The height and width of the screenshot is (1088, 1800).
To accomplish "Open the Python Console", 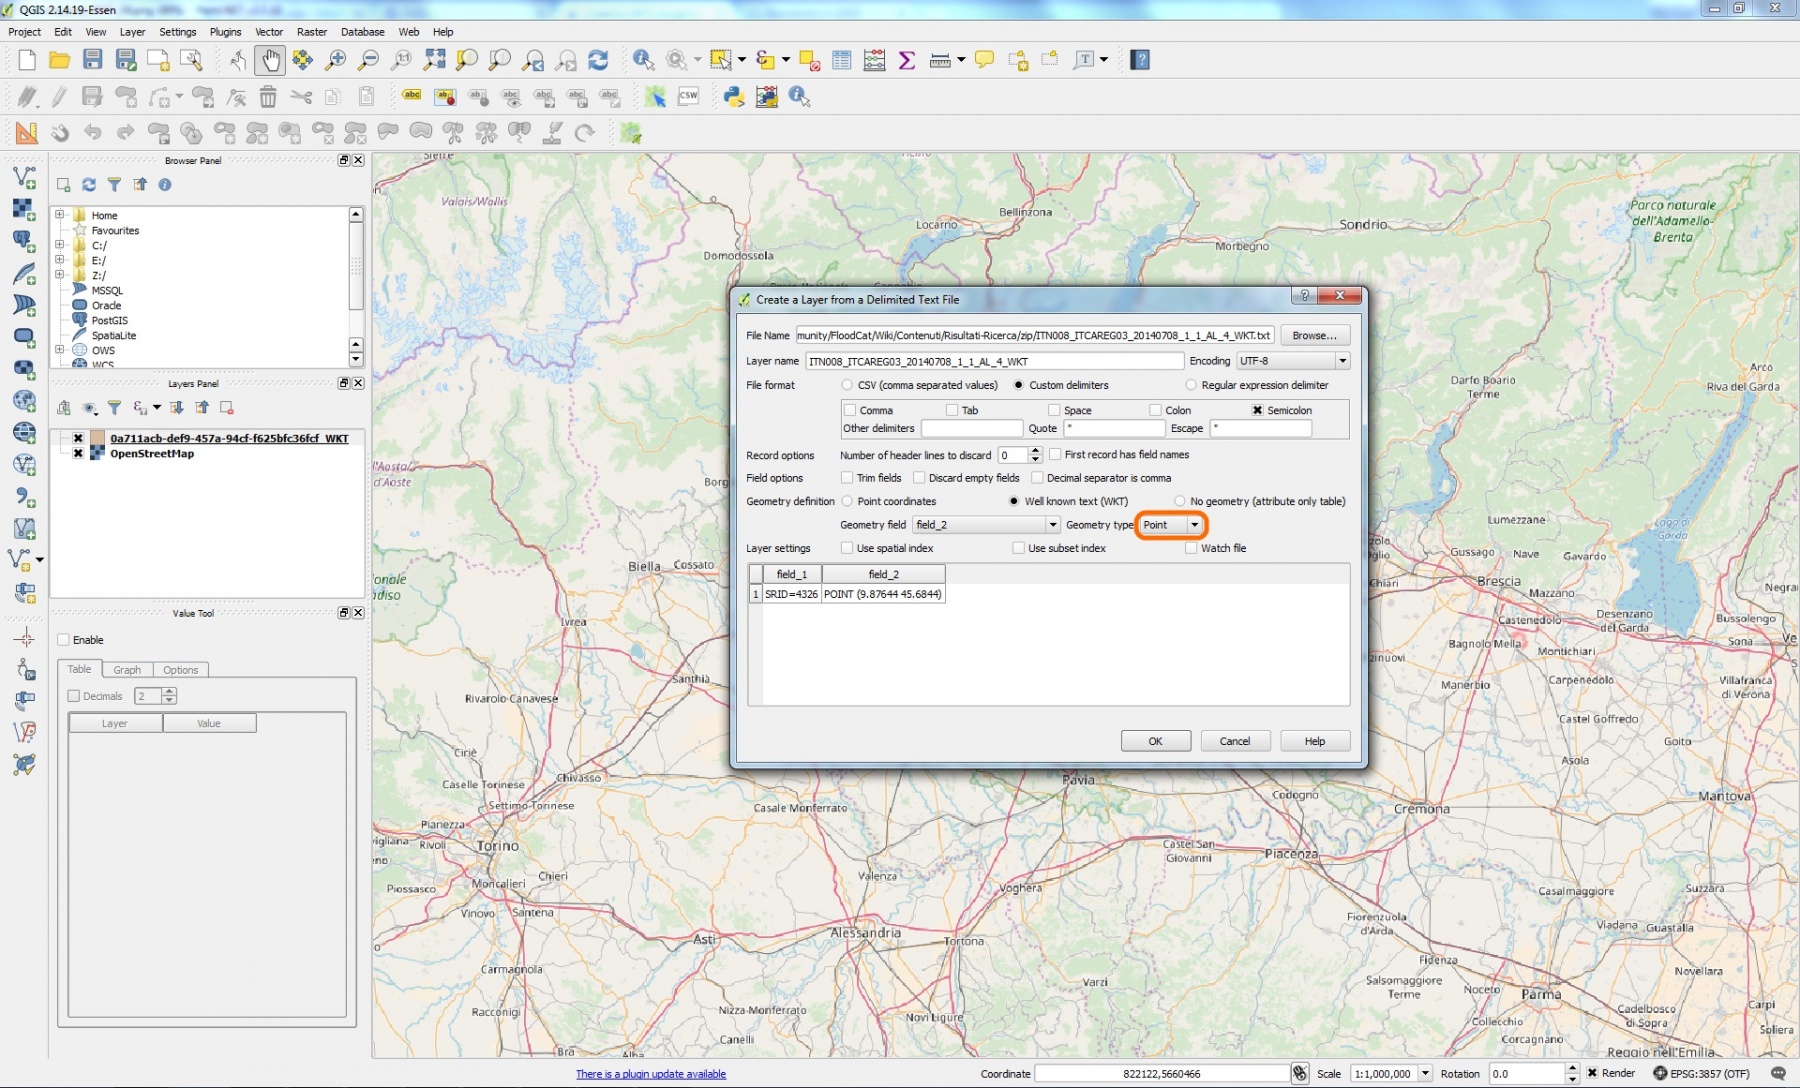I will 735,97.
